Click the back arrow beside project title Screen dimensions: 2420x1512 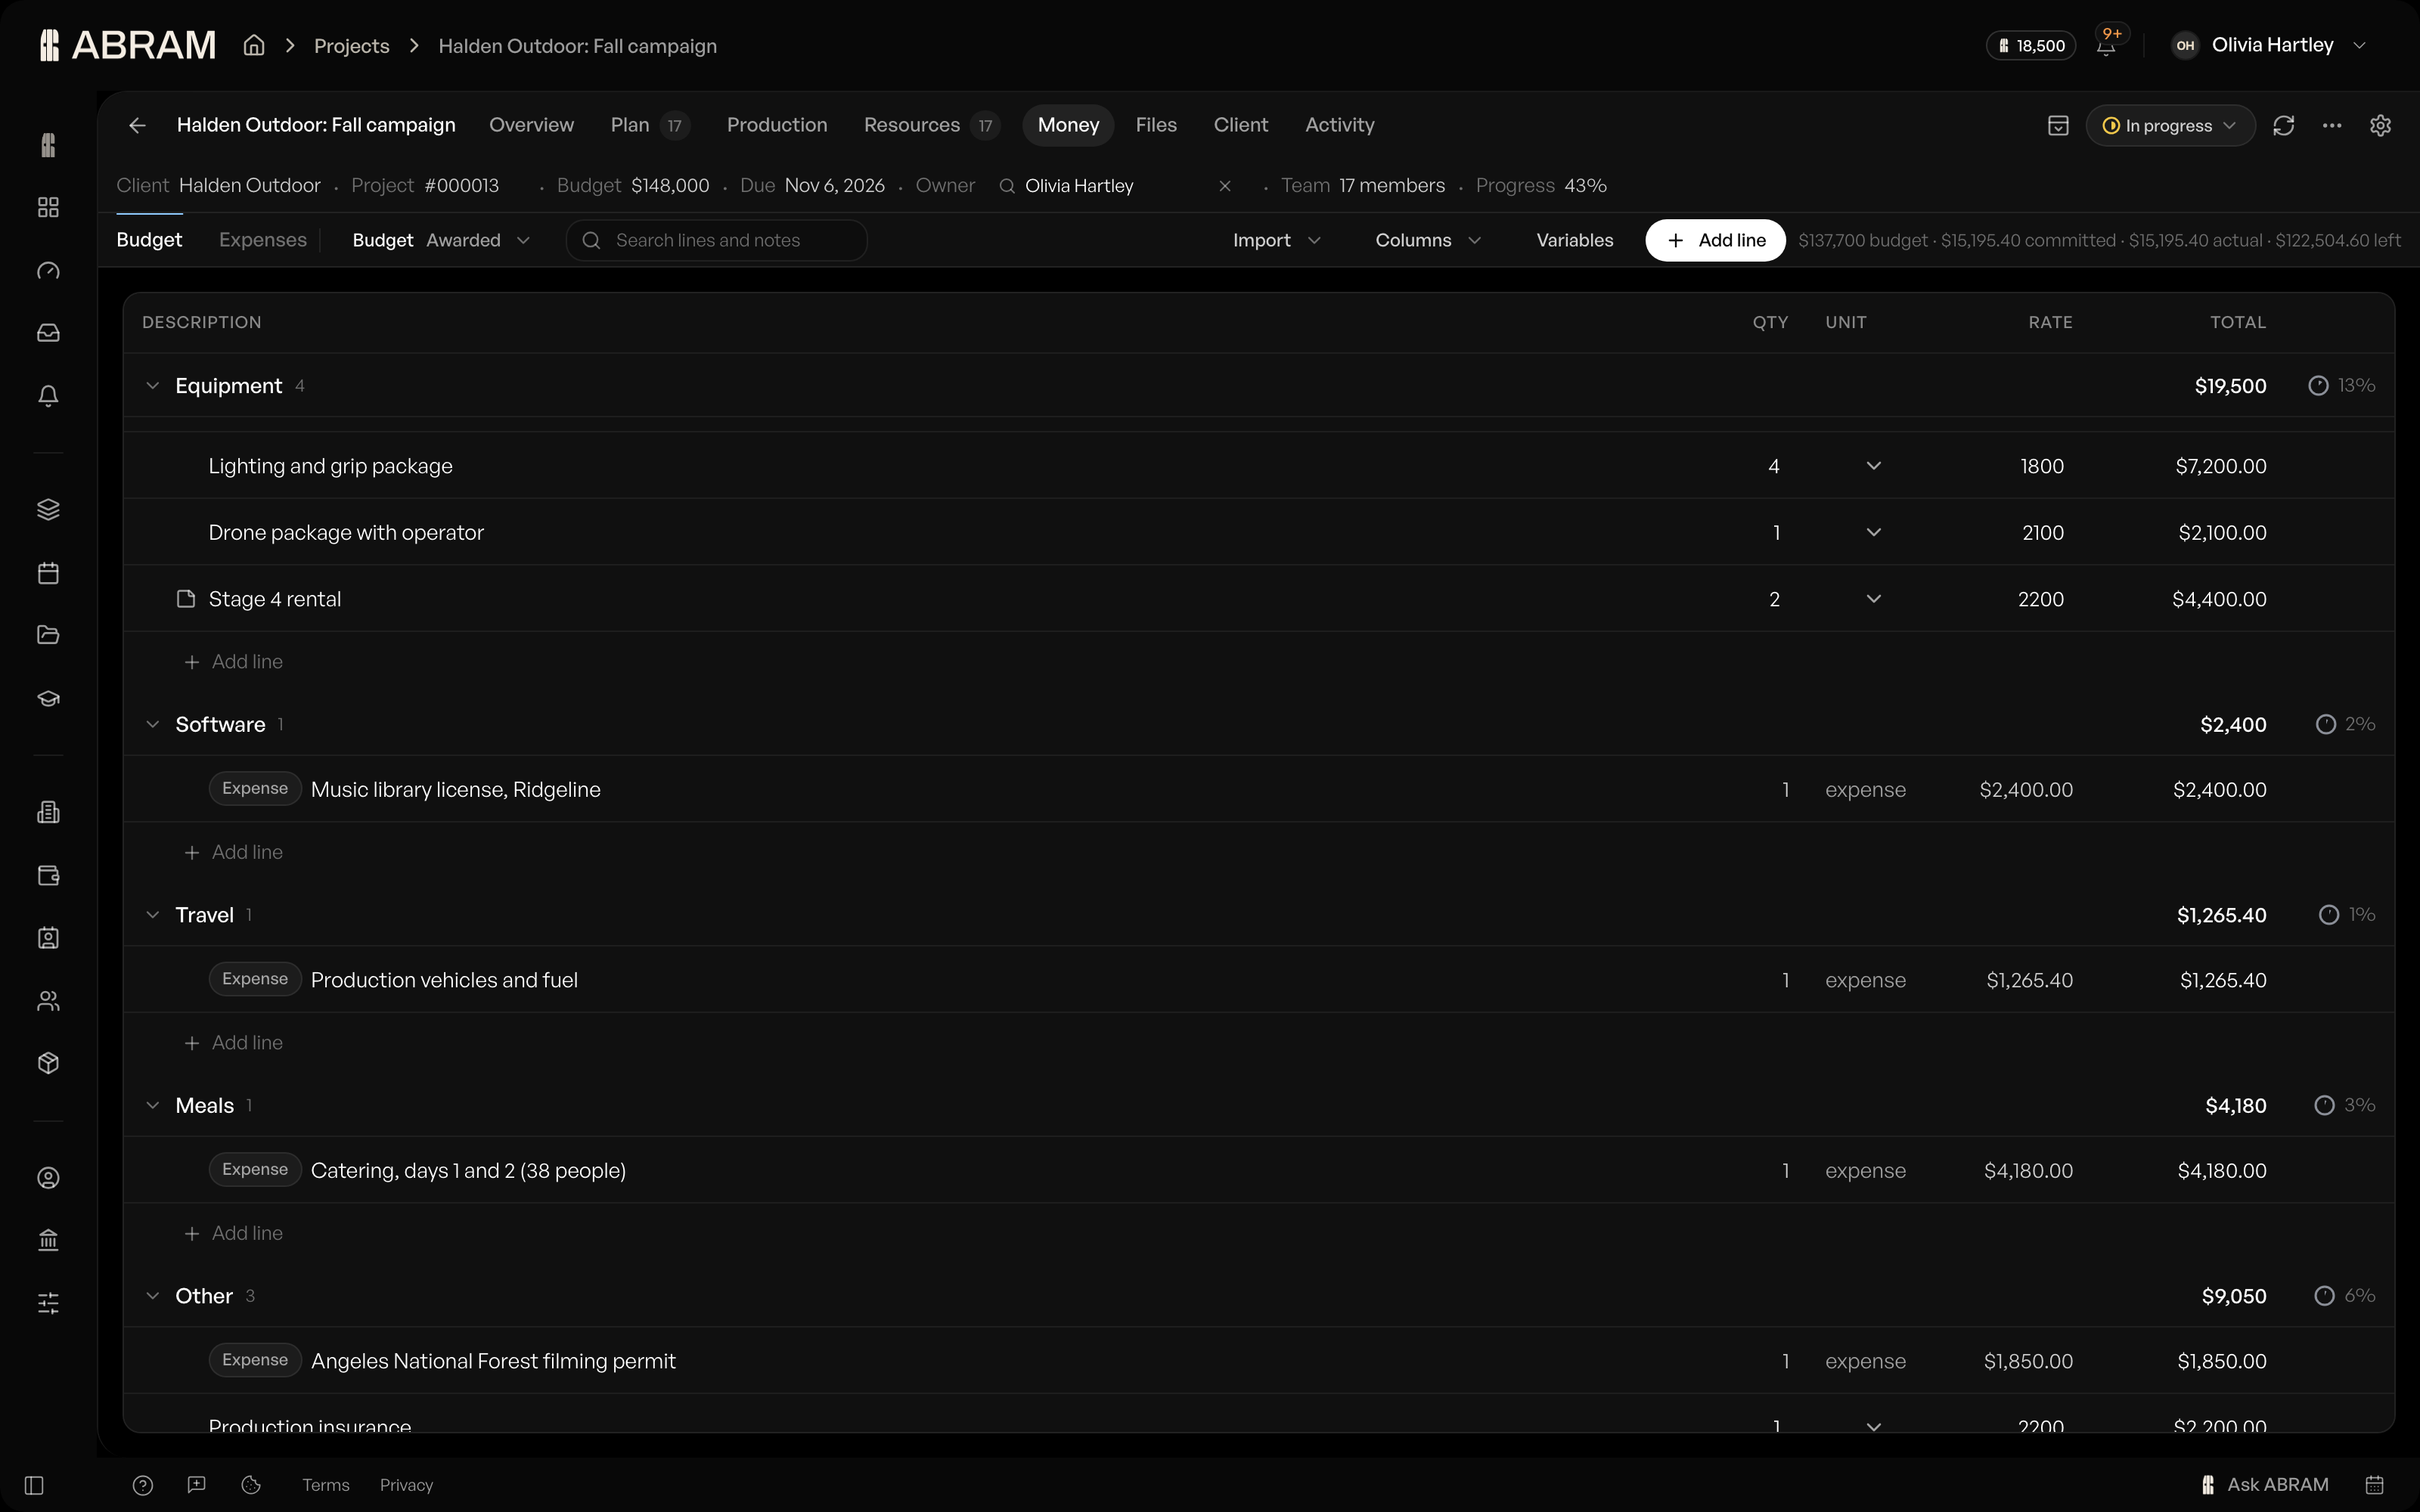pyautogui.click(x=137, y=125)
